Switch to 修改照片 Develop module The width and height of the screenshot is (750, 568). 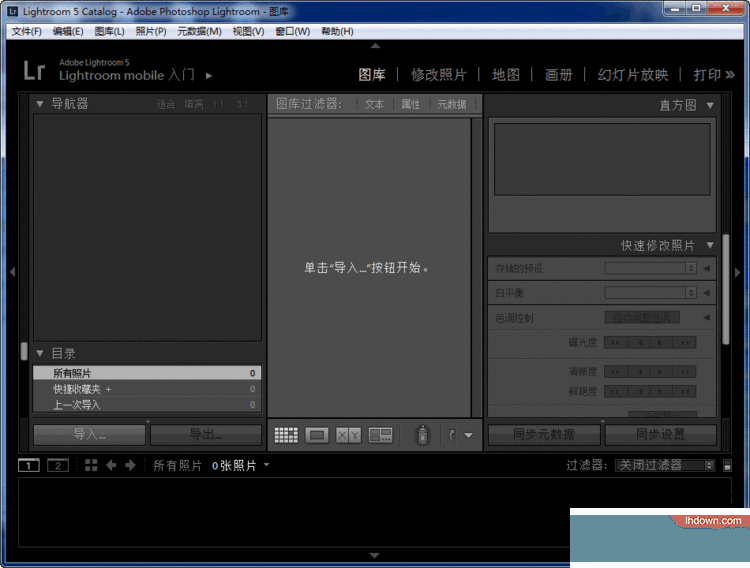438,75
